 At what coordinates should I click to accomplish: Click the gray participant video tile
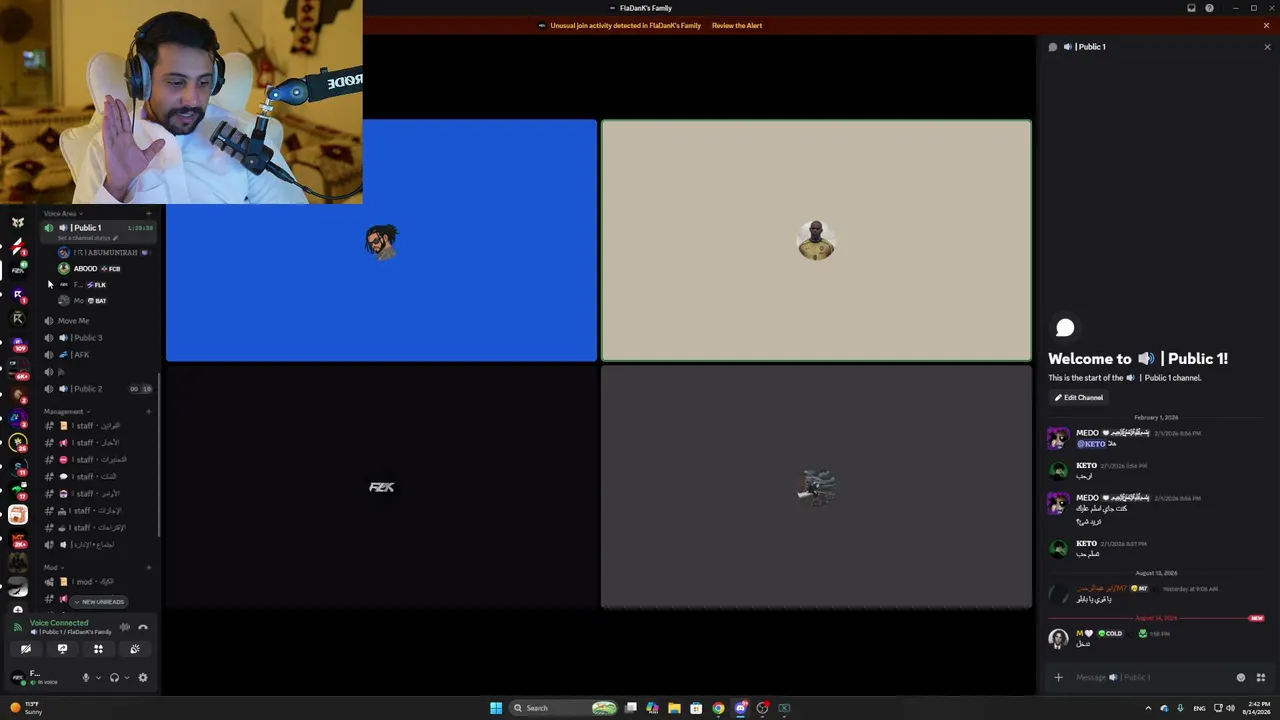click(816, 487)
